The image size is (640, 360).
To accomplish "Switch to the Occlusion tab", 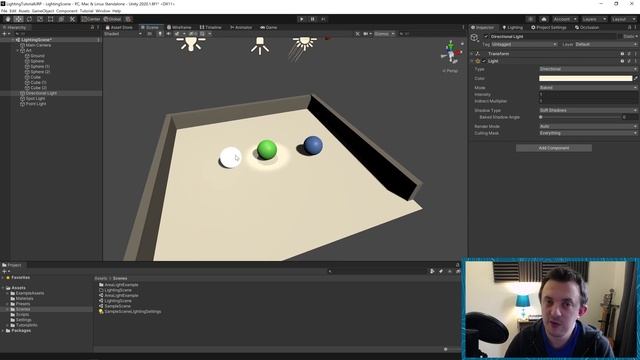I will click(x=587, y=27).
